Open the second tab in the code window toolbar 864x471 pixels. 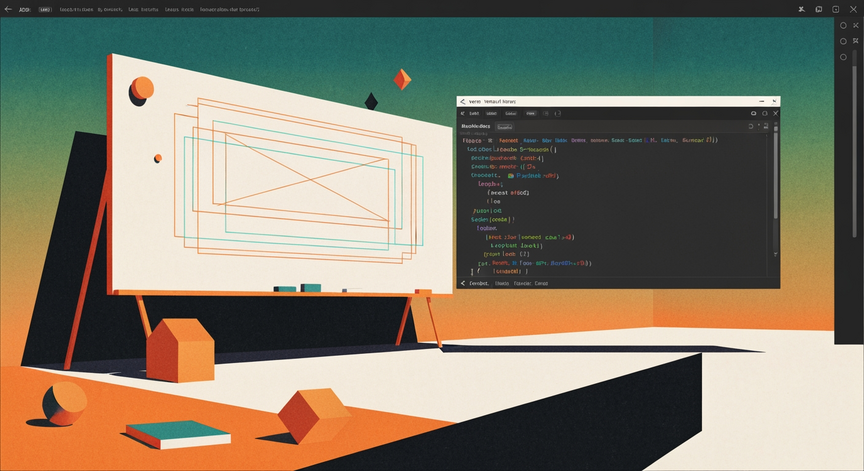coord(491,113)
